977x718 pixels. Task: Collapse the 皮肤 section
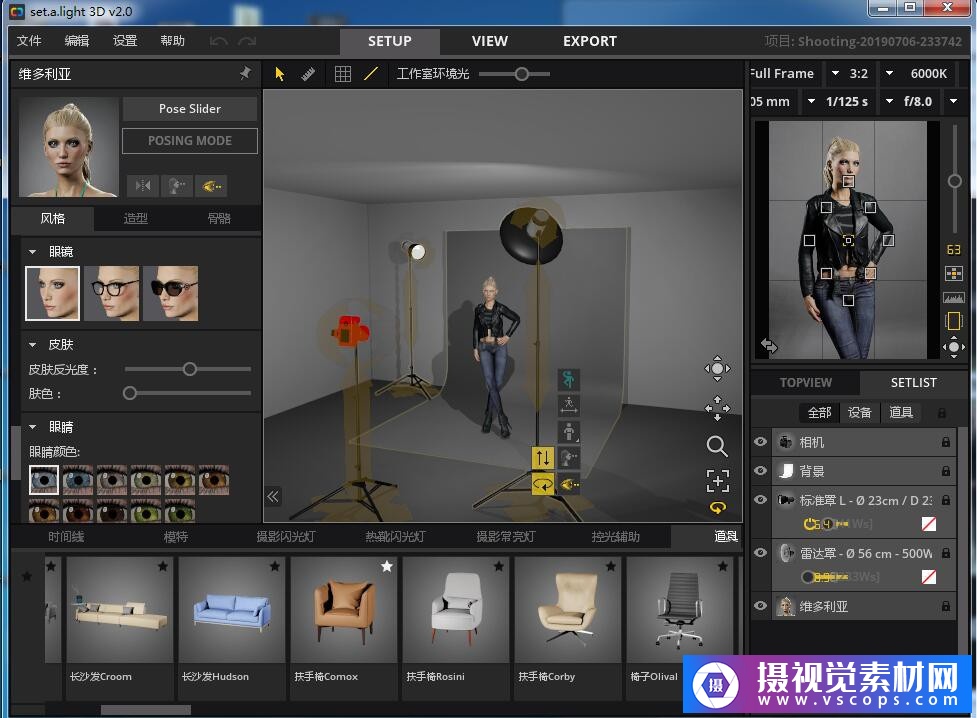pos(32,344)
